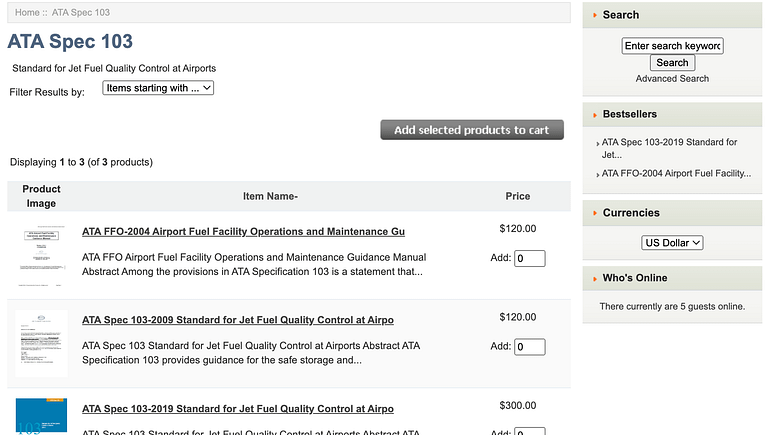This screenshot has height=435, width=768.
Task: Open the ATA Spec 103-2009 Standard title link
Action: point(237,320)
